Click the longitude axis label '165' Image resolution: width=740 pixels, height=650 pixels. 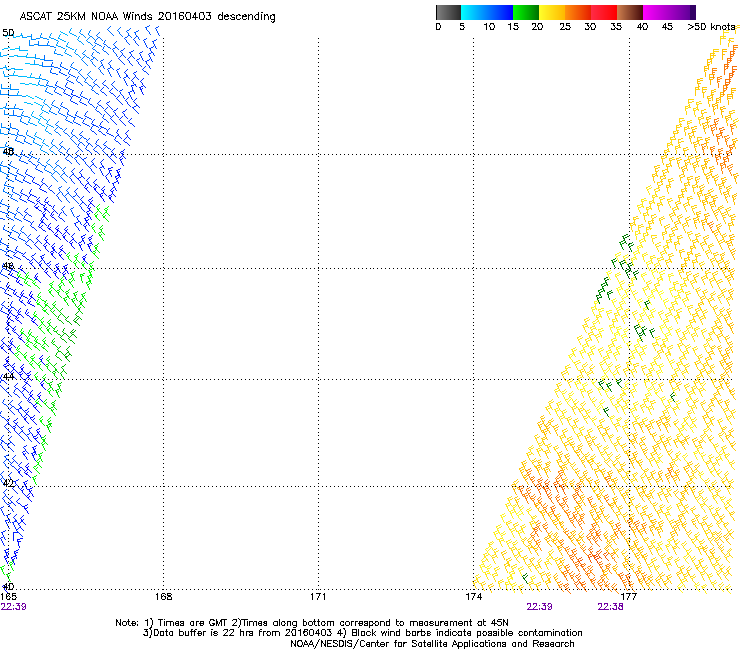tap(8, 597)
